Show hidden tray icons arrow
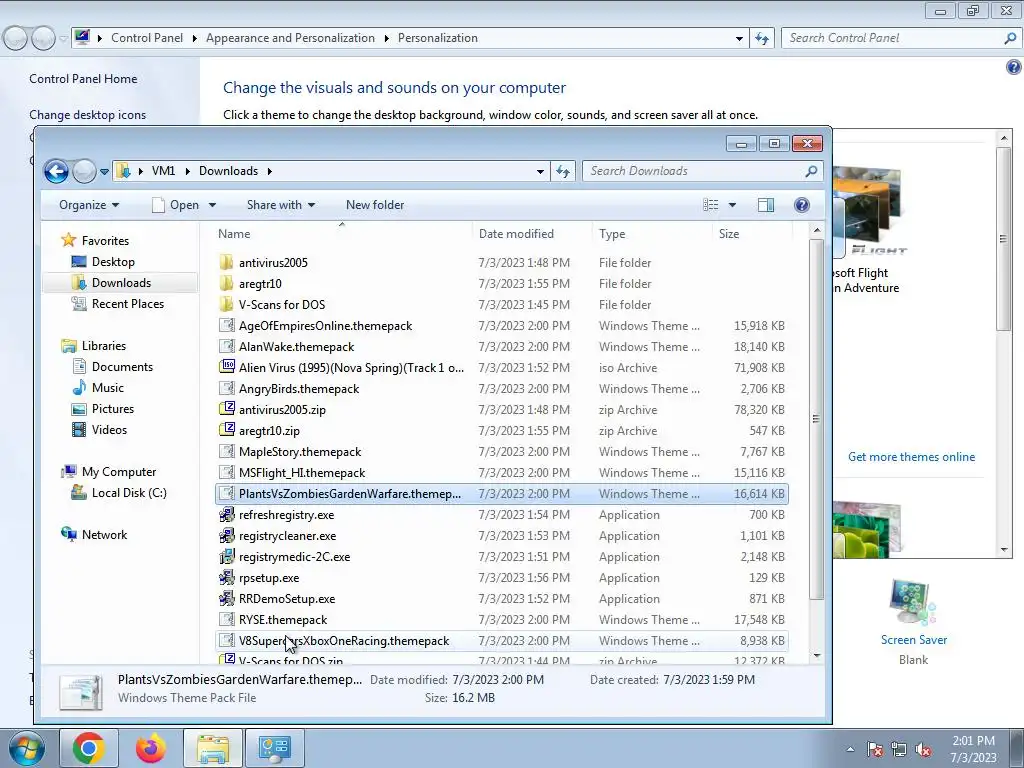 850,750
